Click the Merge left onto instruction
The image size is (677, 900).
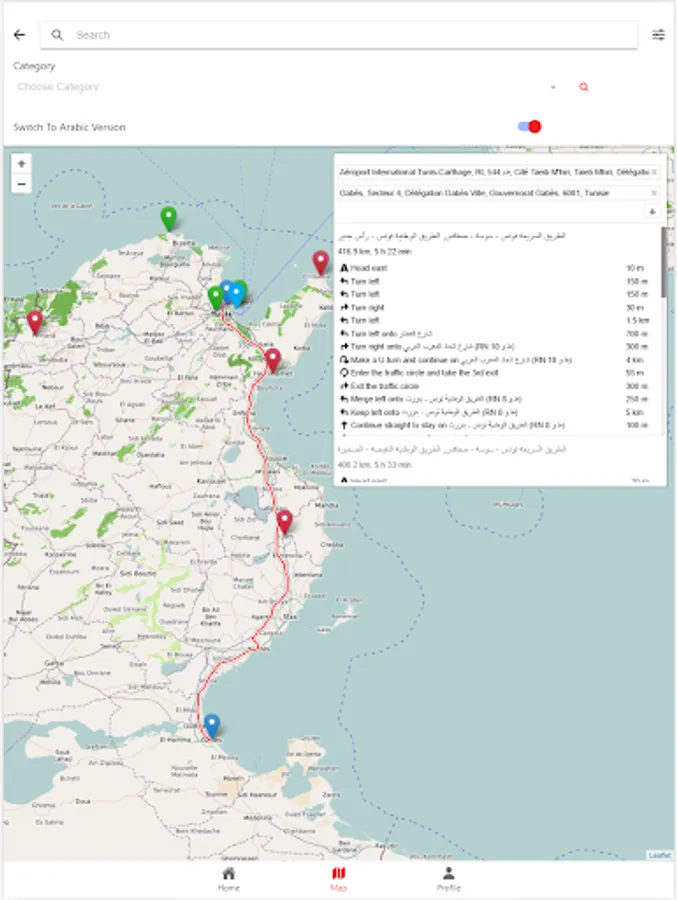[494, 399]
